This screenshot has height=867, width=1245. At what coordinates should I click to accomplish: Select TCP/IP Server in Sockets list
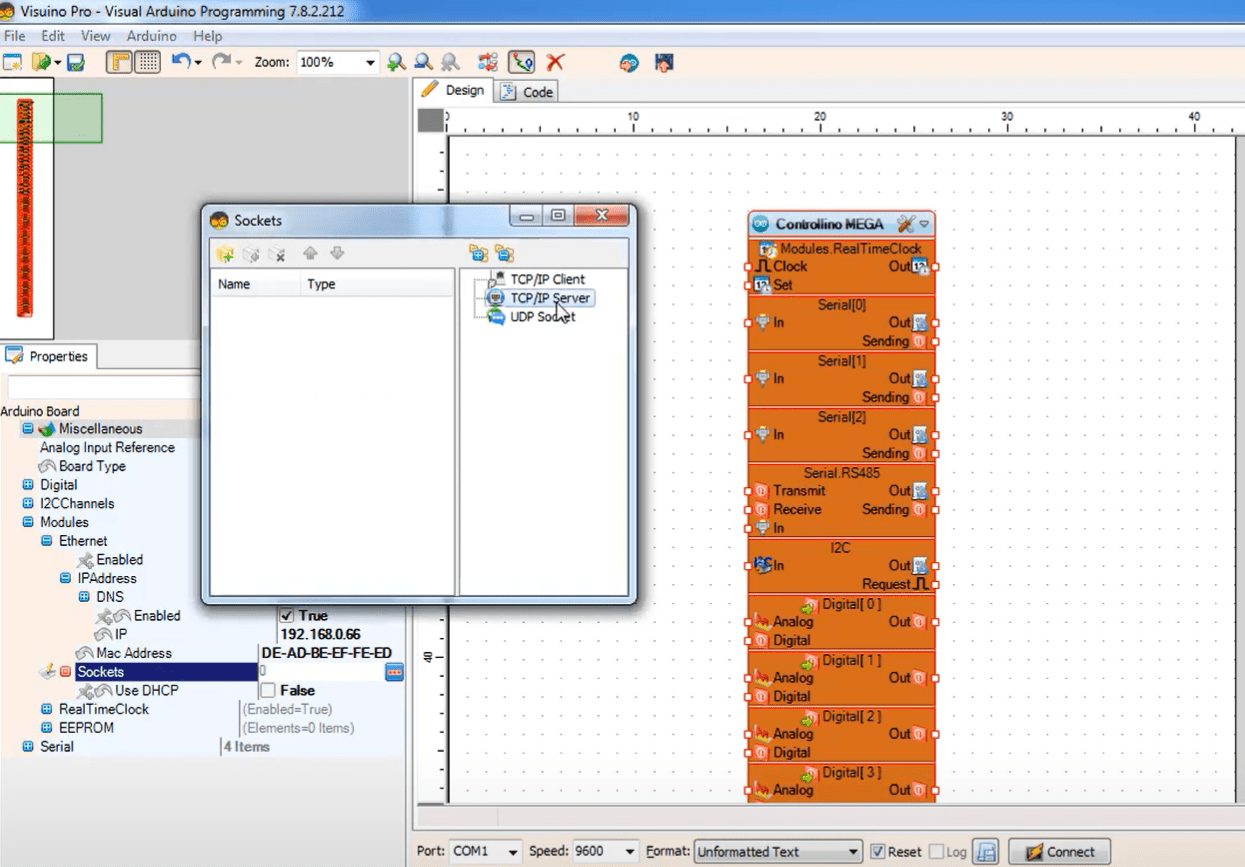click(x=550, y=298)
